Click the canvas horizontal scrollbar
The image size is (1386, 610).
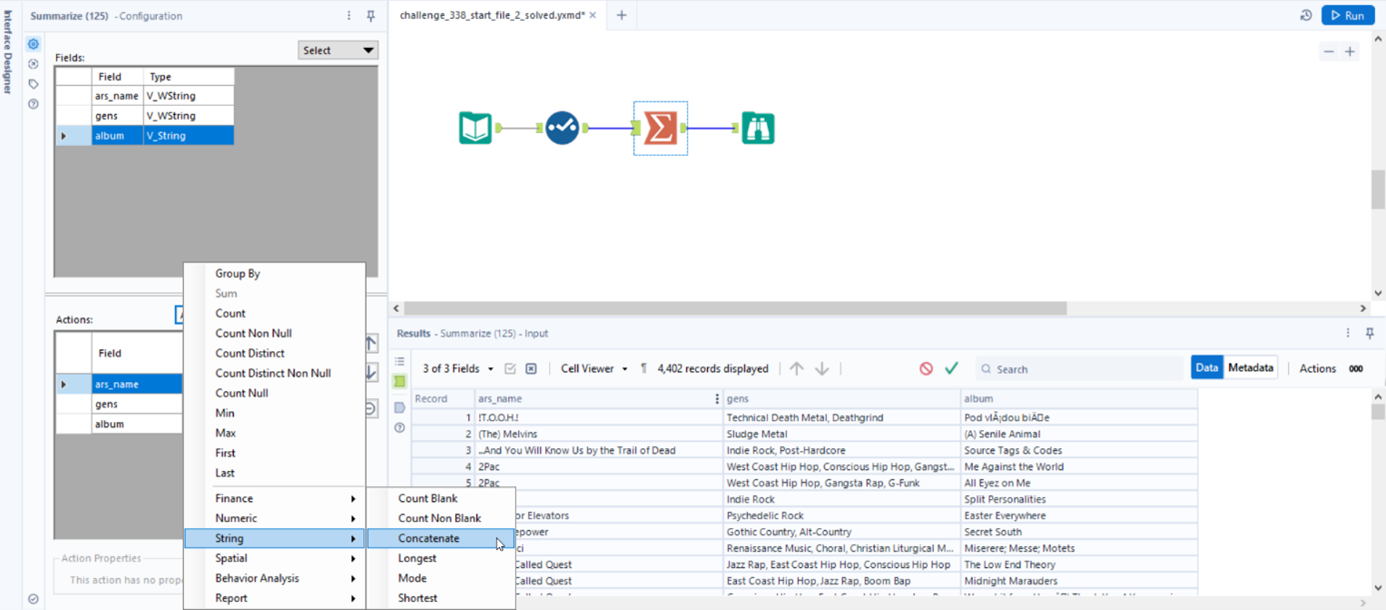pos(735,309)
